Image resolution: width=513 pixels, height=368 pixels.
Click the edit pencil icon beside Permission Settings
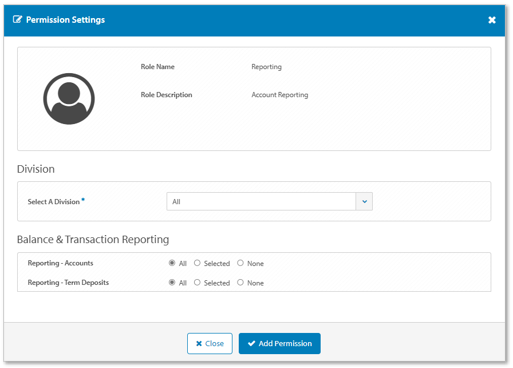point(17,19)
